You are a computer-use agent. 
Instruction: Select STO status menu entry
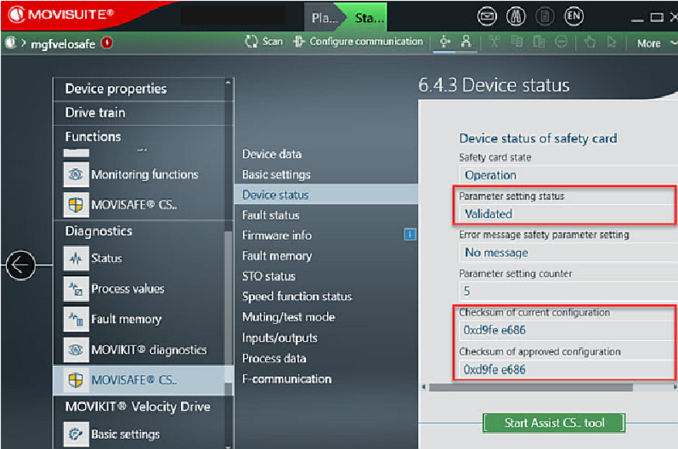tap(269, 276)
